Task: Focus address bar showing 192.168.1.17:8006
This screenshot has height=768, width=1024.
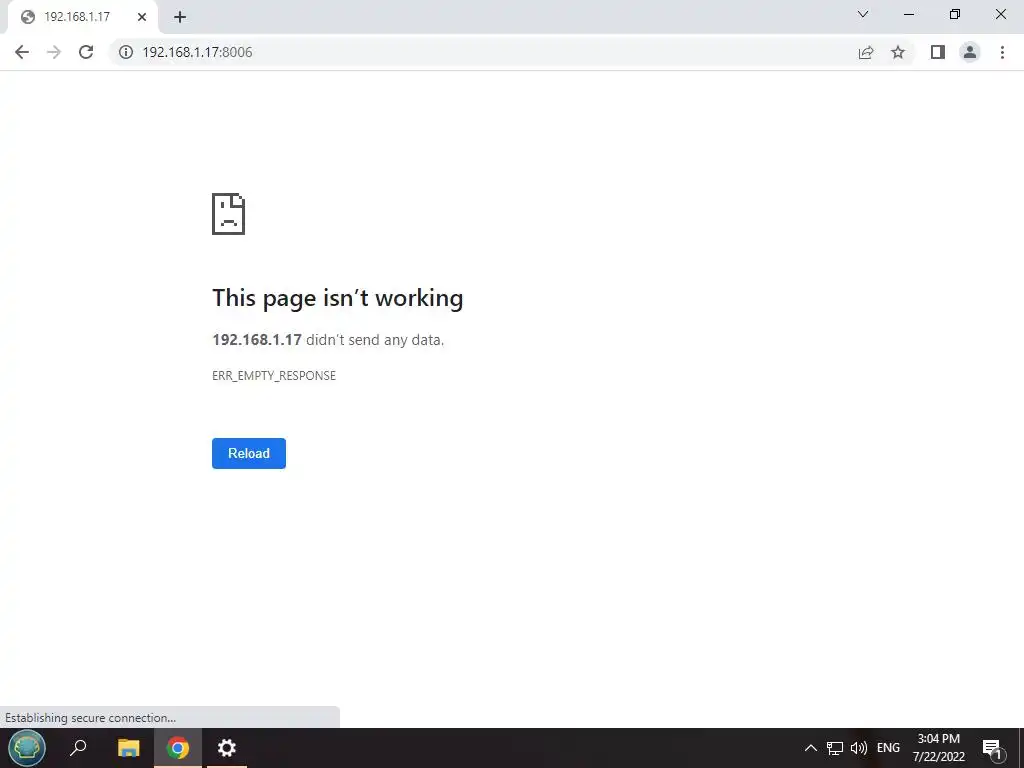Action: pyautogui.click(x=483, y=52)
